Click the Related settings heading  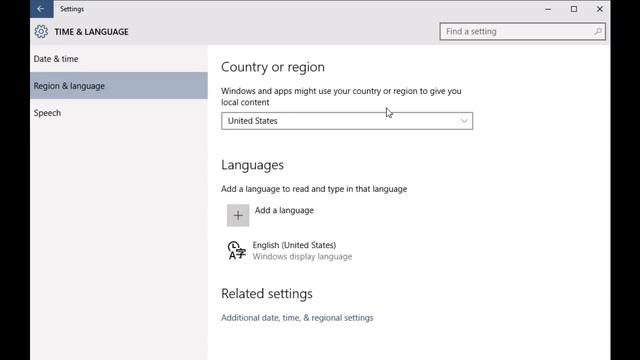coord(267,293)
